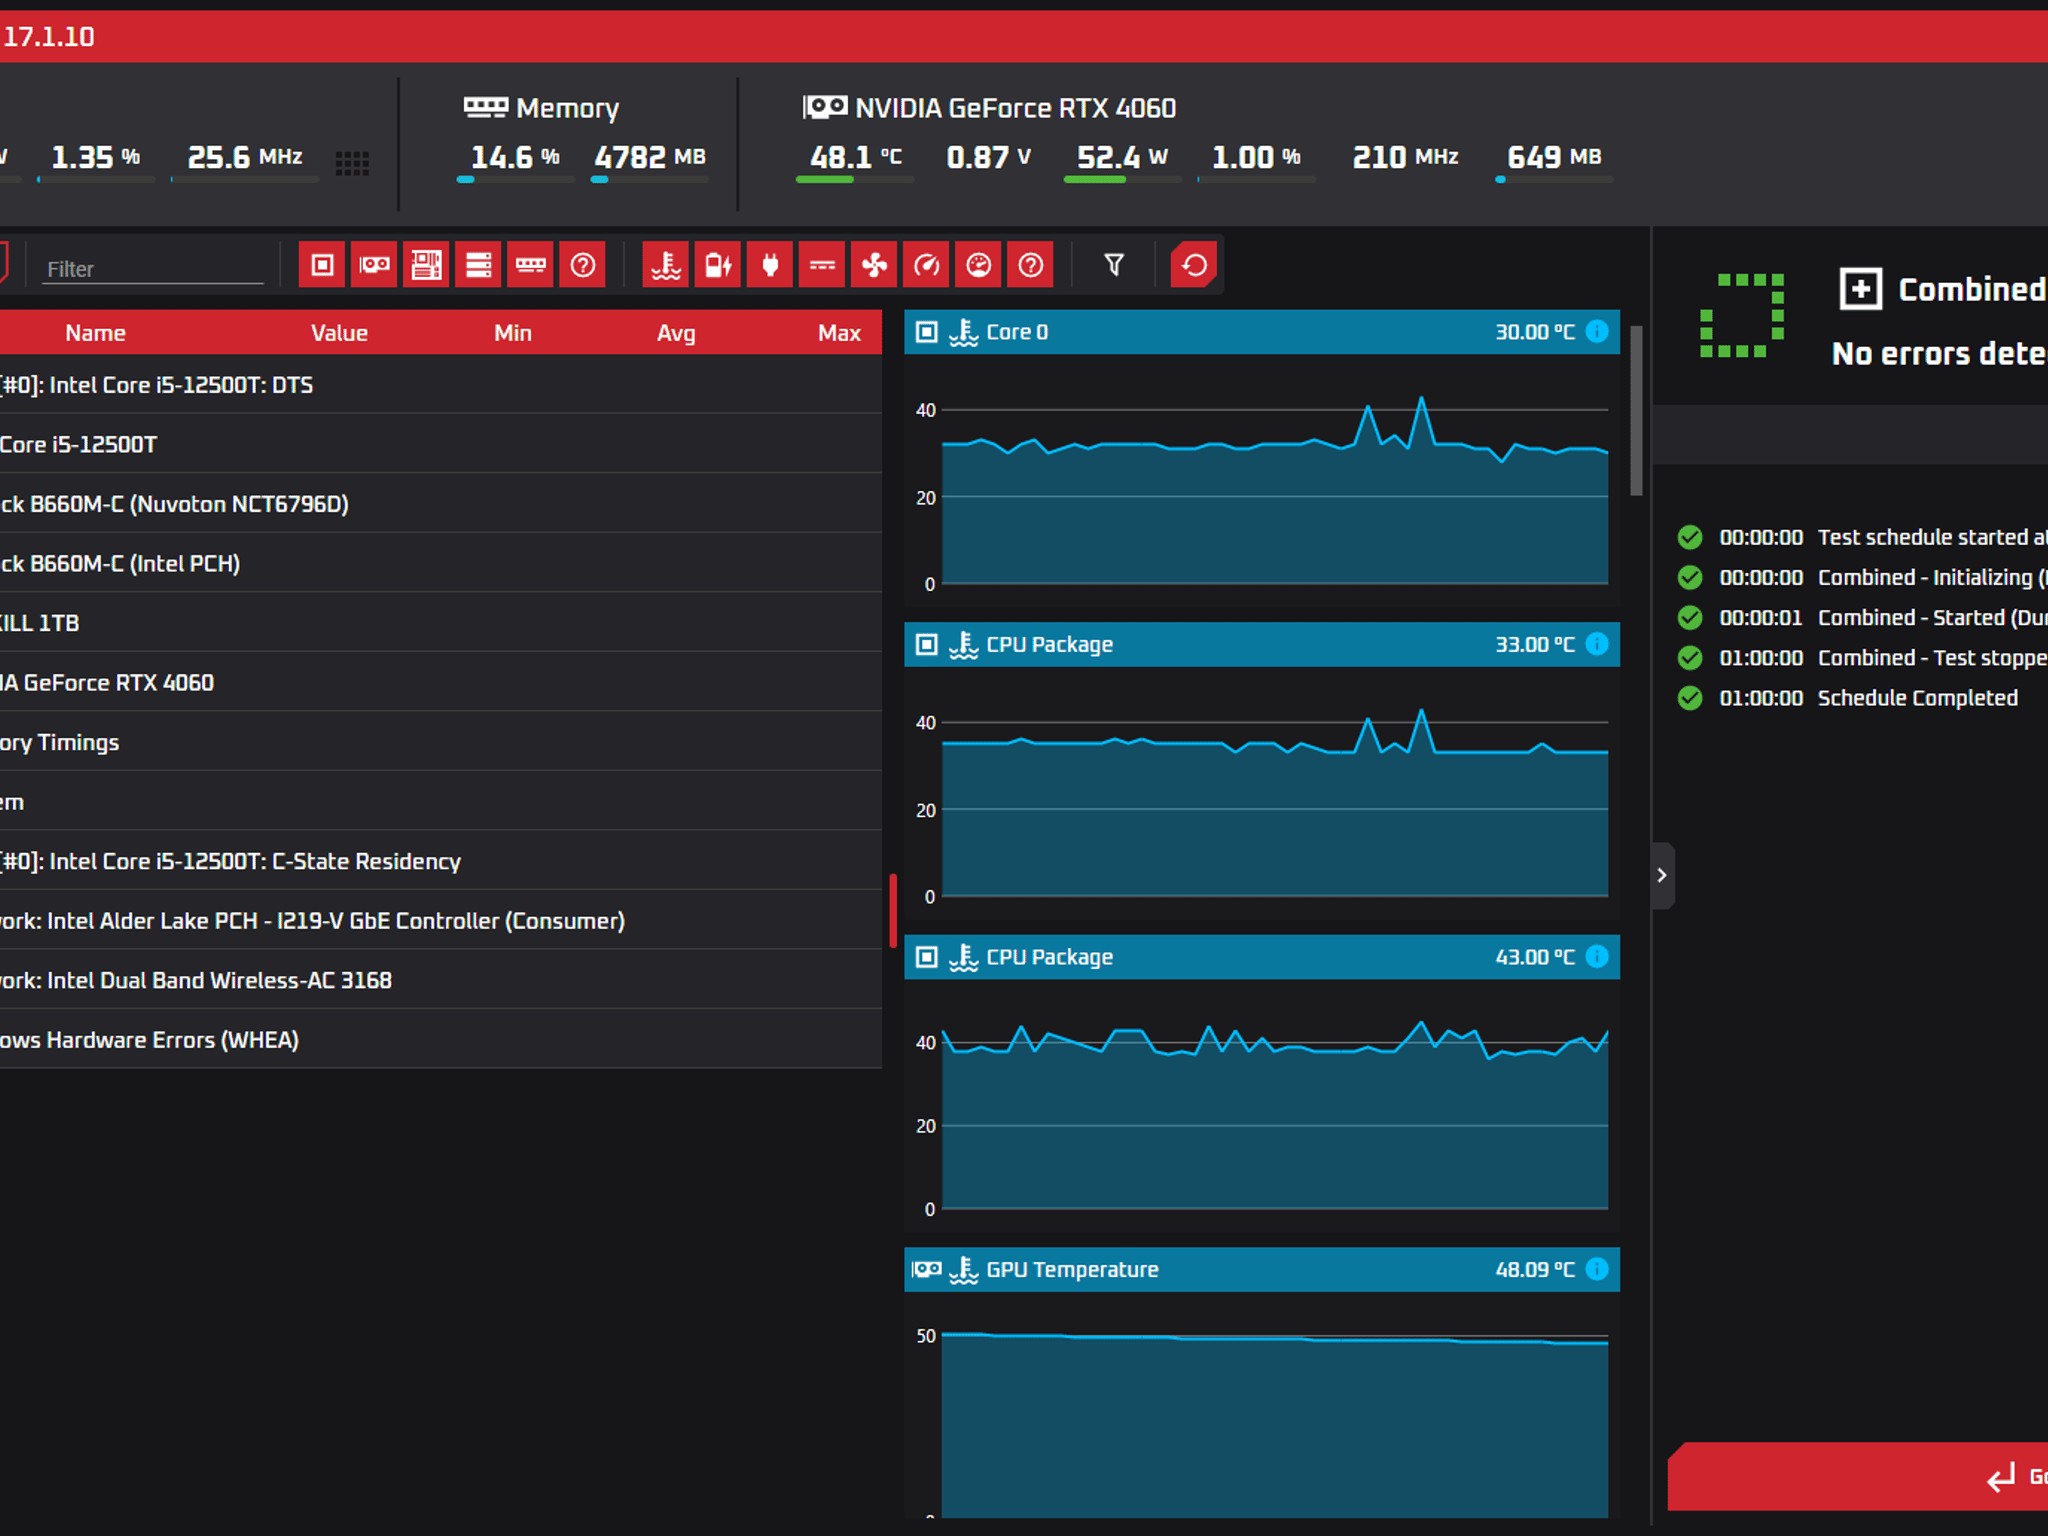Toggle the CPU sensor type filter icon
Screen dimensions: 2048x1536
(322, 265)
